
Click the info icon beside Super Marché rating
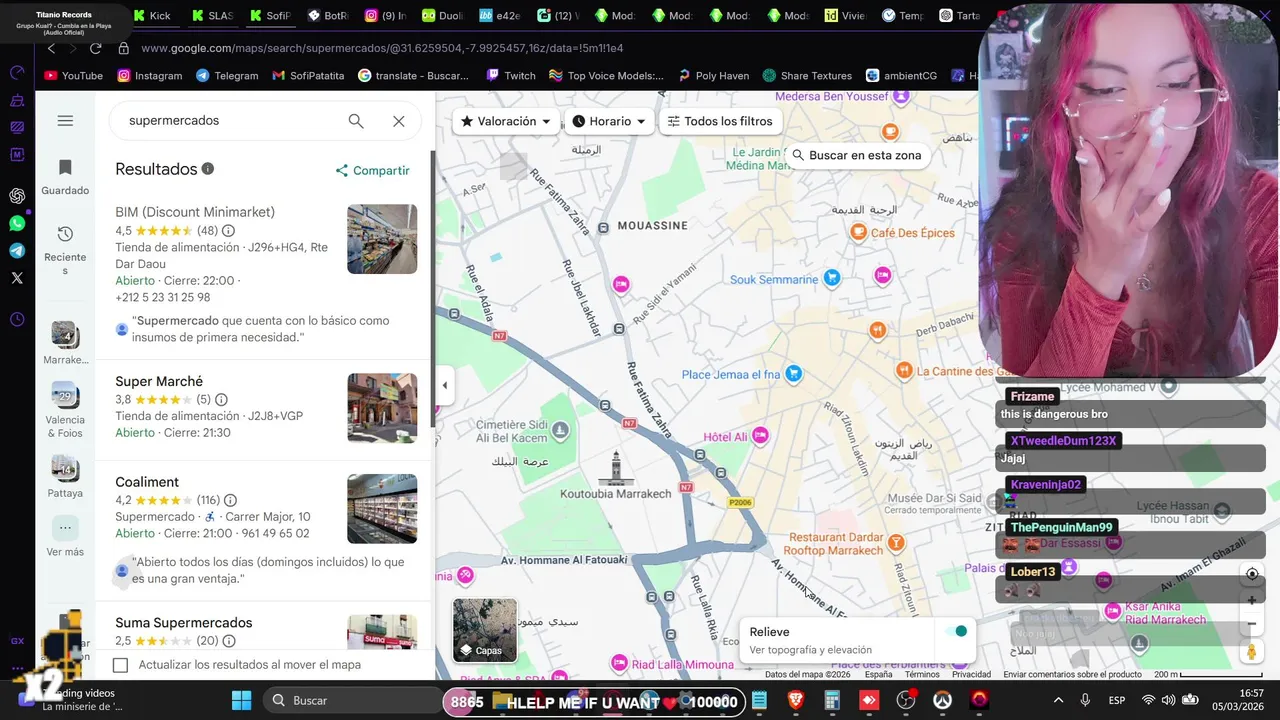pos(221,400)
